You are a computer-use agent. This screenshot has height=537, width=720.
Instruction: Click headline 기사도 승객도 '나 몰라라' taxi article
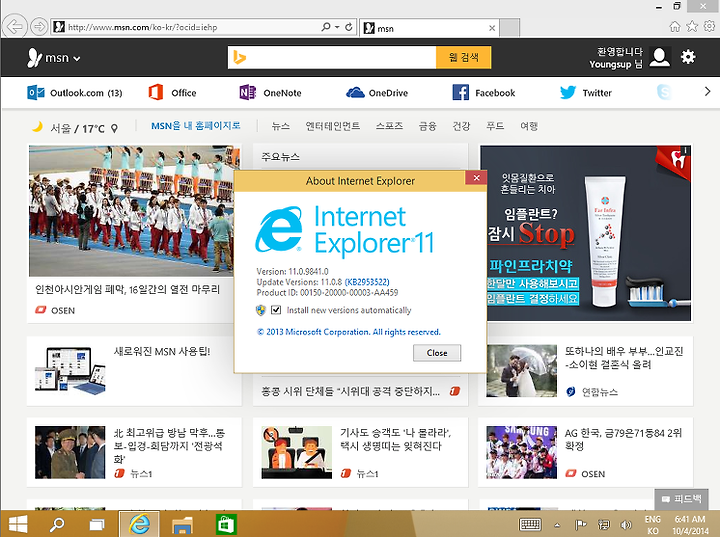[x=395, y=439]
